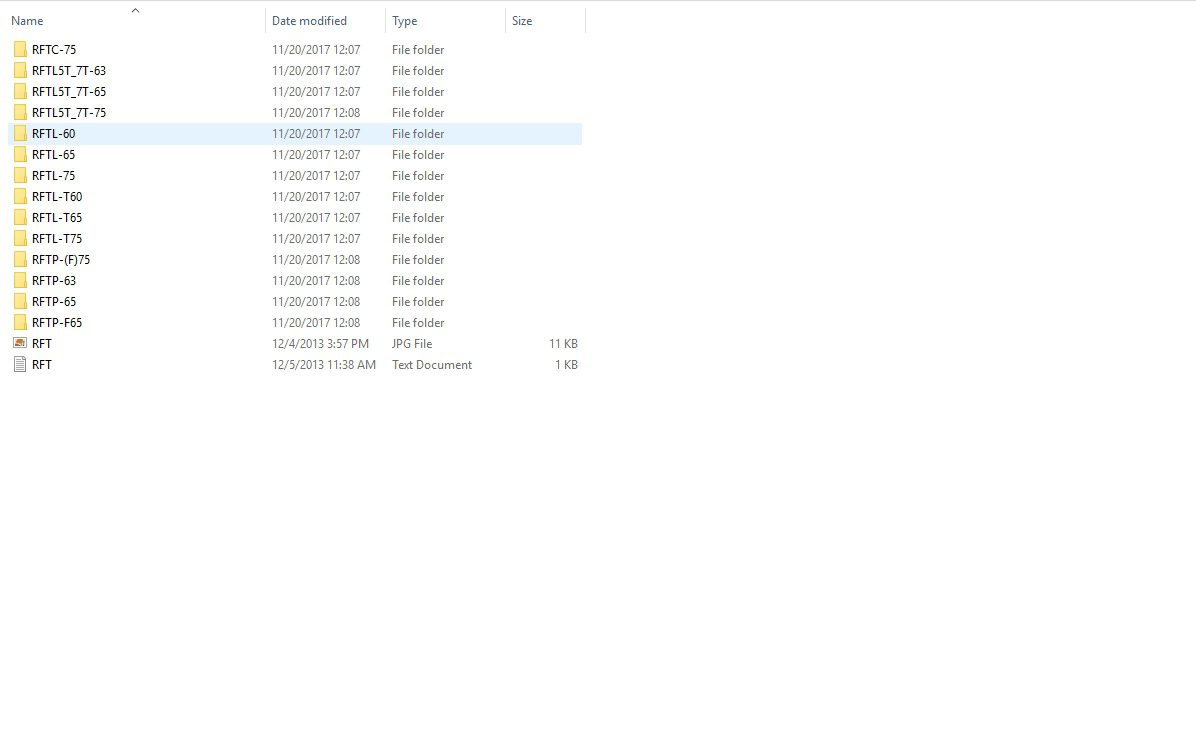Click the RFTP-F65 folder icon
The image size is (1196, 738).
(x=20, y=323)
